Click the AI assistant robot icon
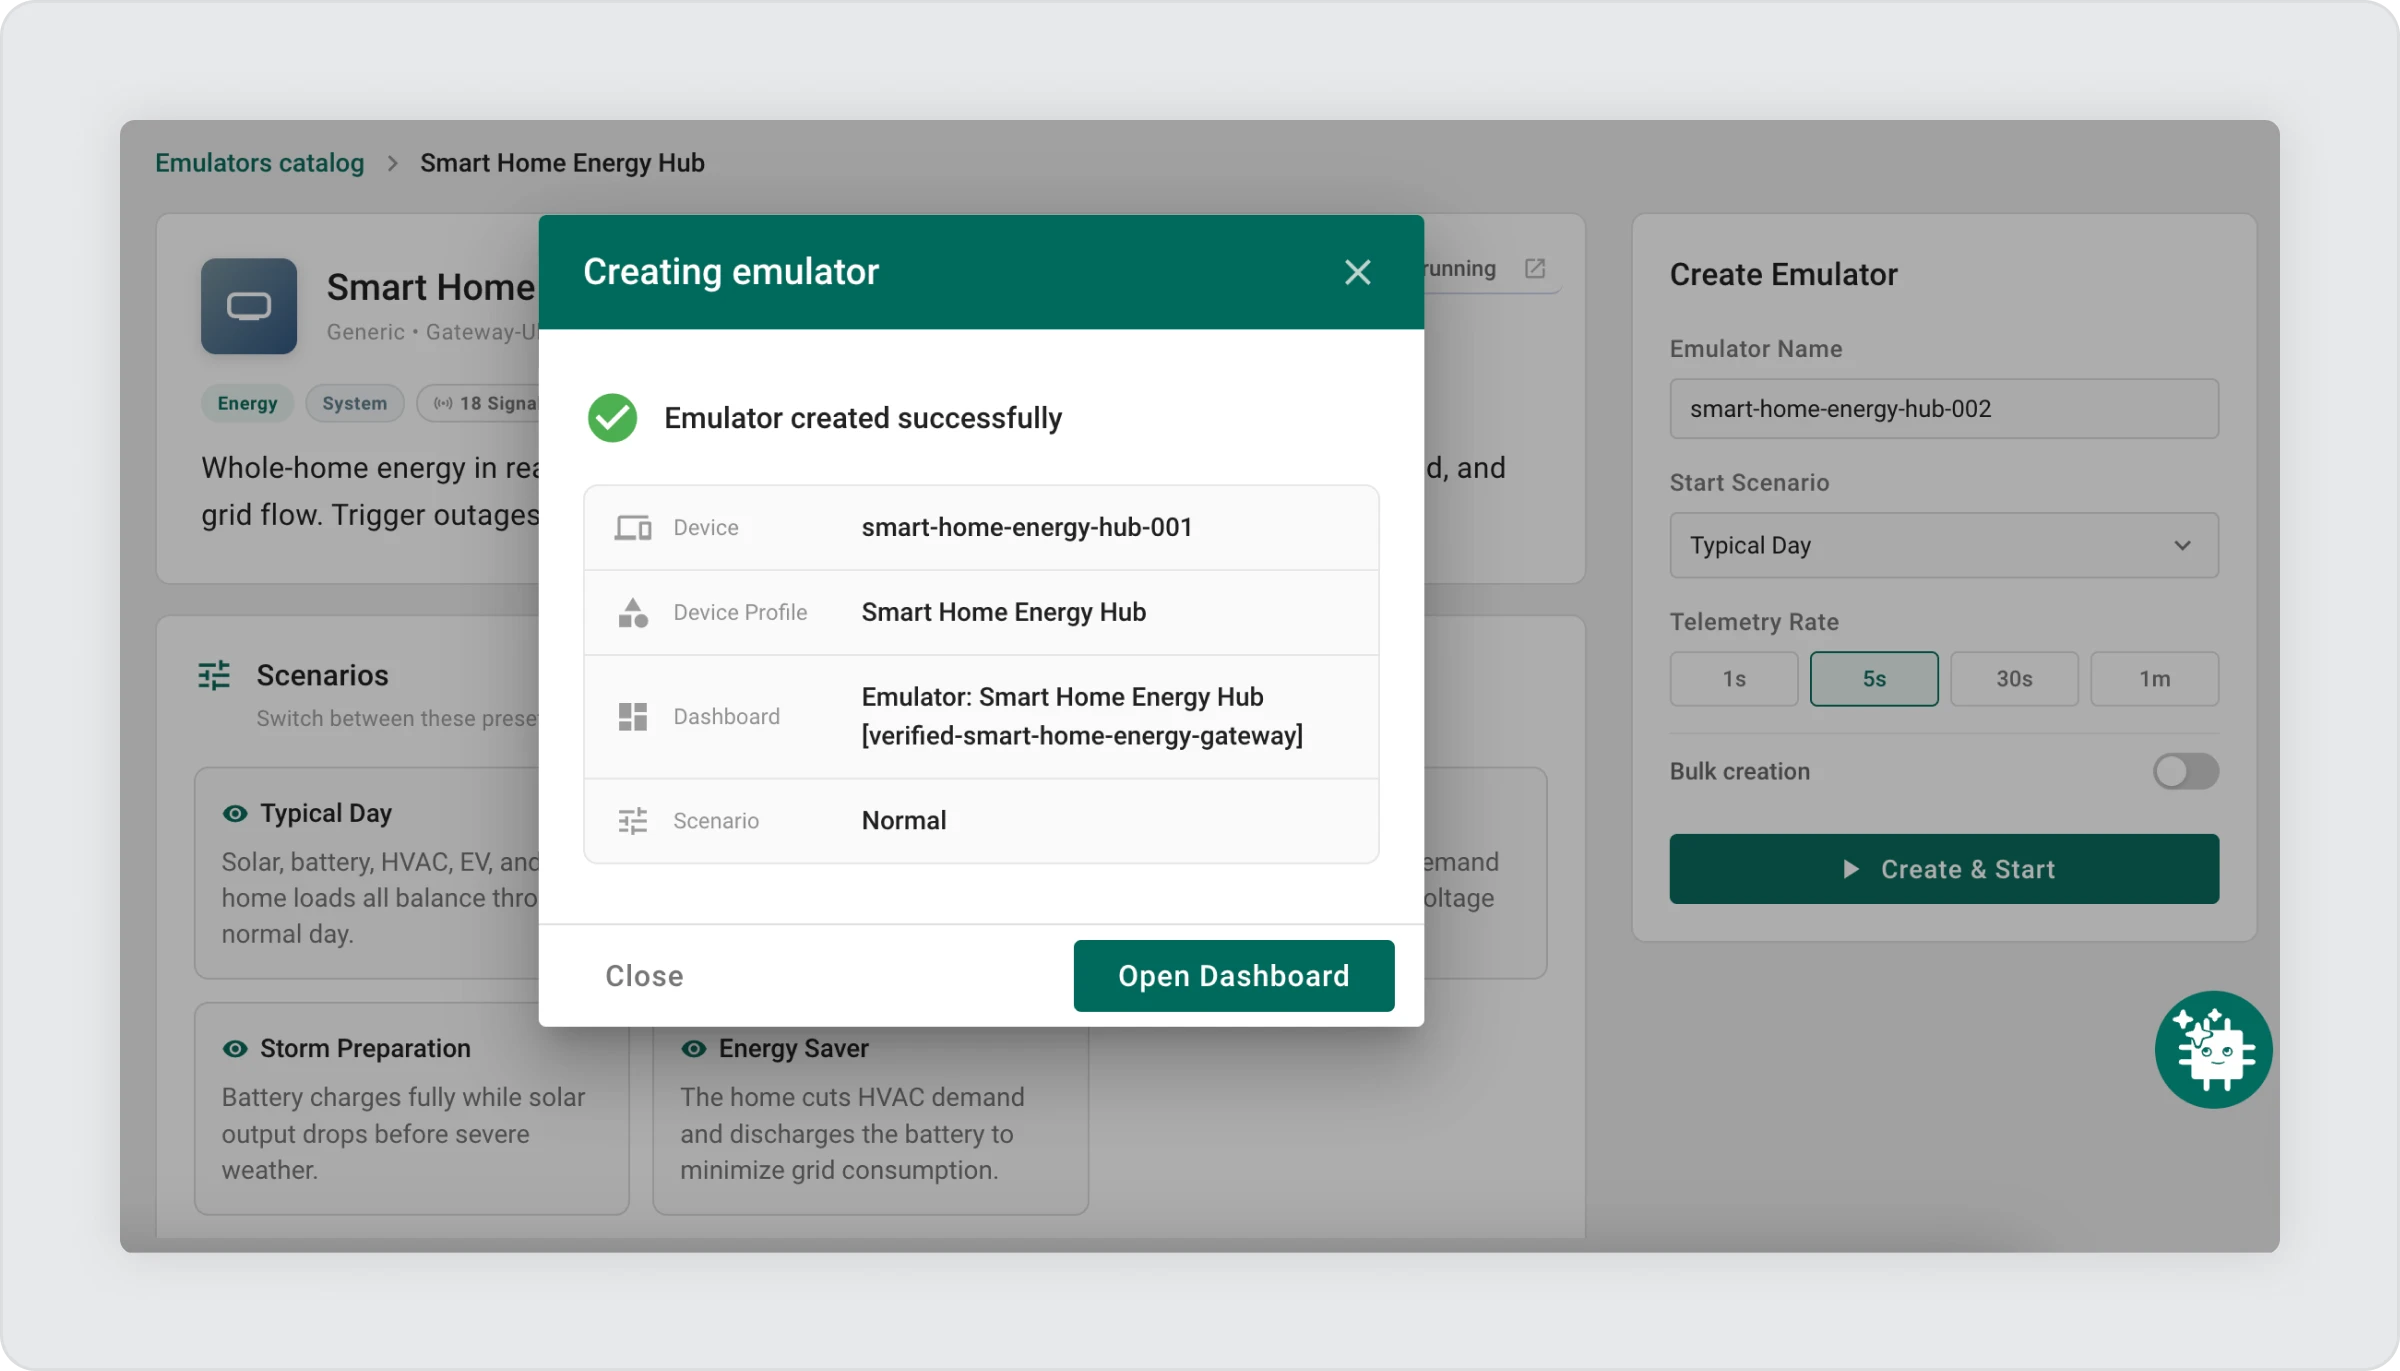The width and height of the screenshot is (2400, 1371). [x=2212, y=1050]
